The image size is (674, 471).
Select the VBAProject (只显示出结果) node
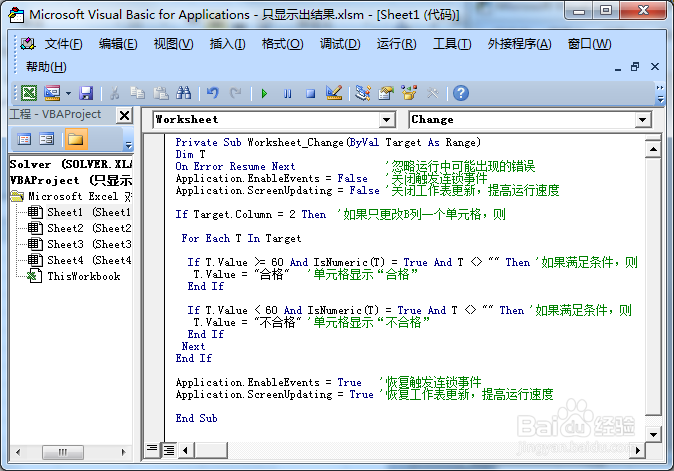pos(70,180)
